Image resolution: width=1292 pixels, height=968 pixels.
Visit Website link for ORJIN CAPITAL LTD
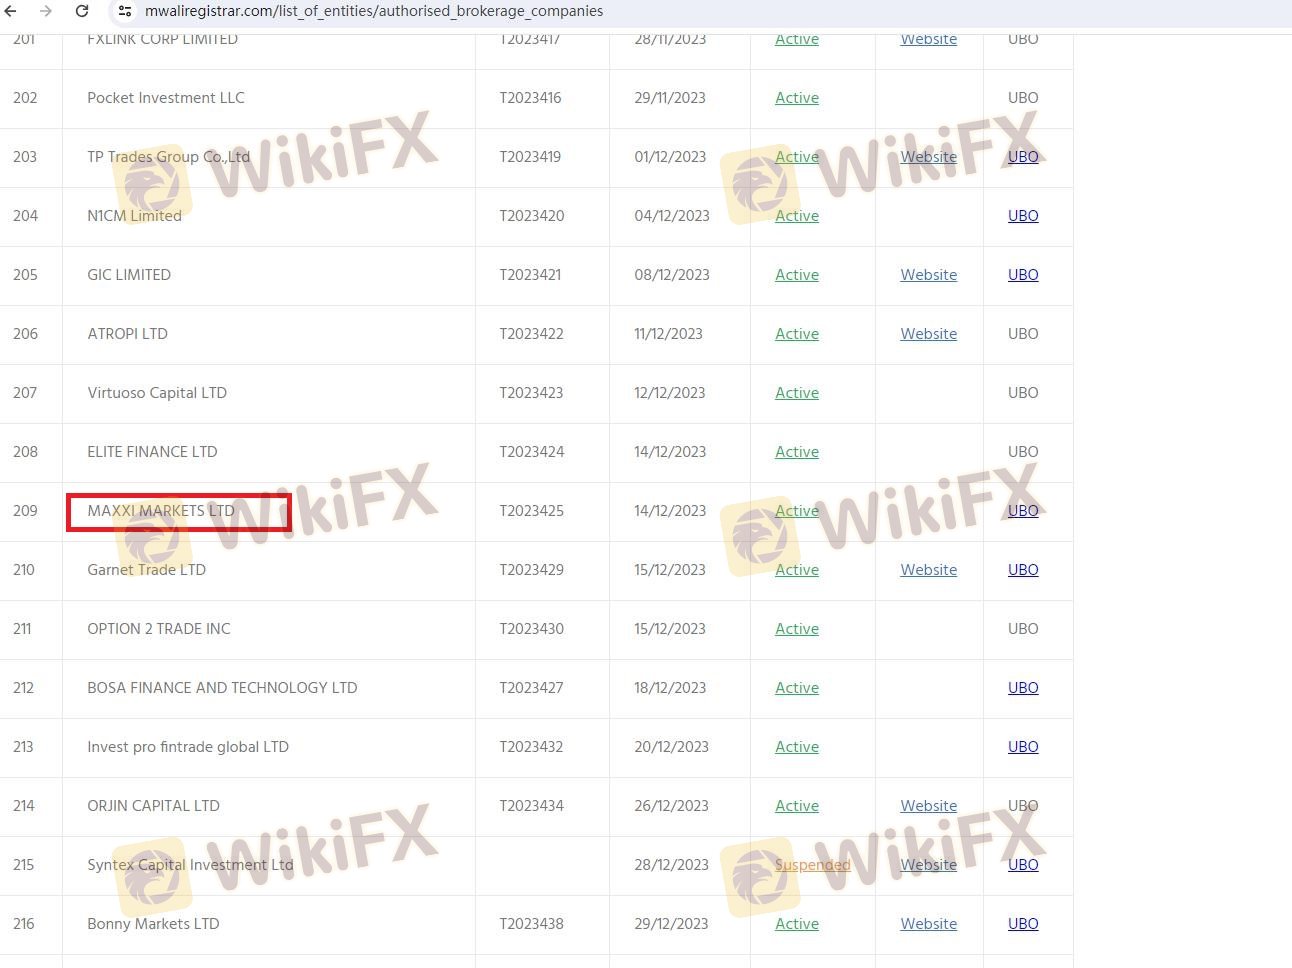tap(928, 806)
